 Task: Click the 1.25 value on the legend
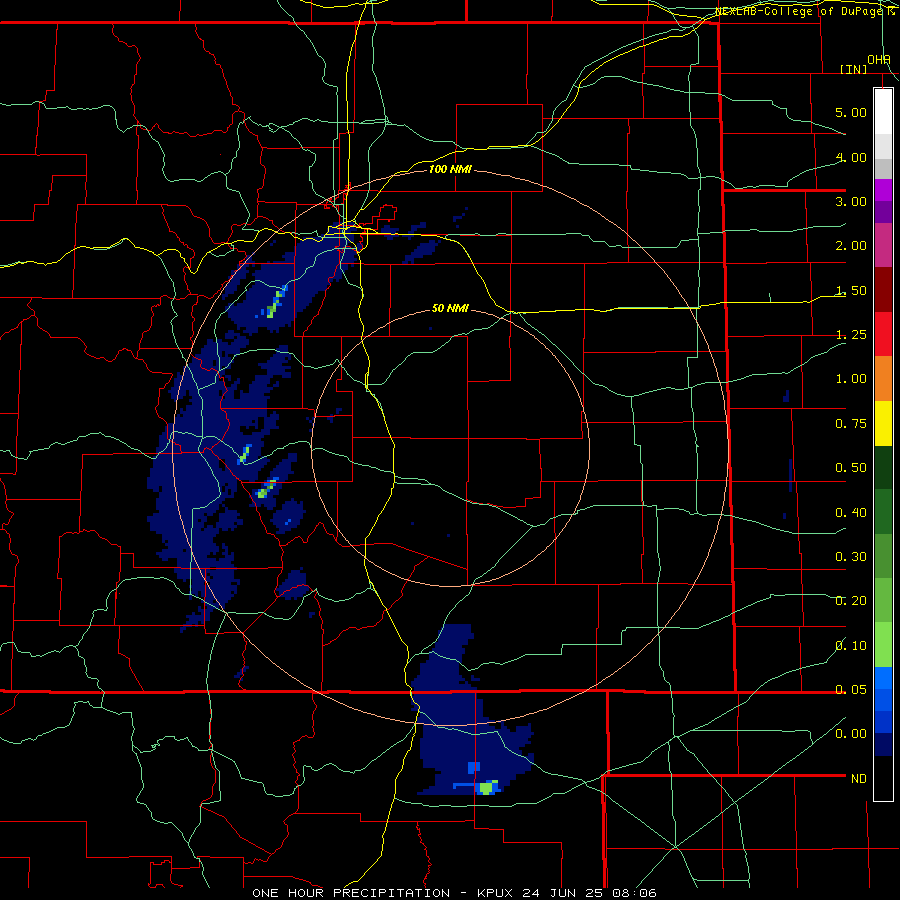[x=851, y=335]
